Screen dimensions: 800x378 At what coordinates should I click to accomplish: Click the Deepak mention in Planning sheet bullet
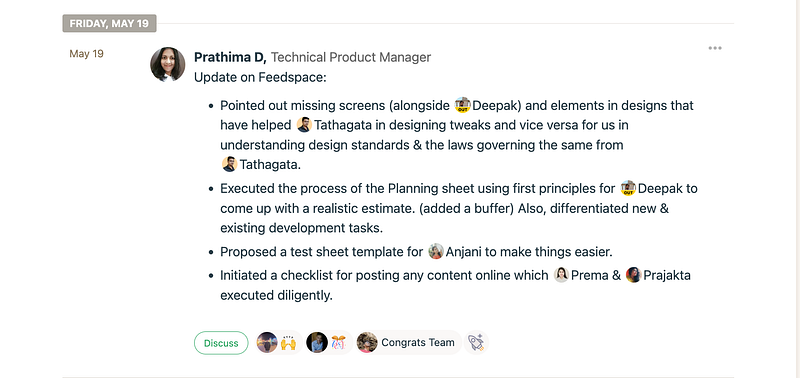point(653,189)
